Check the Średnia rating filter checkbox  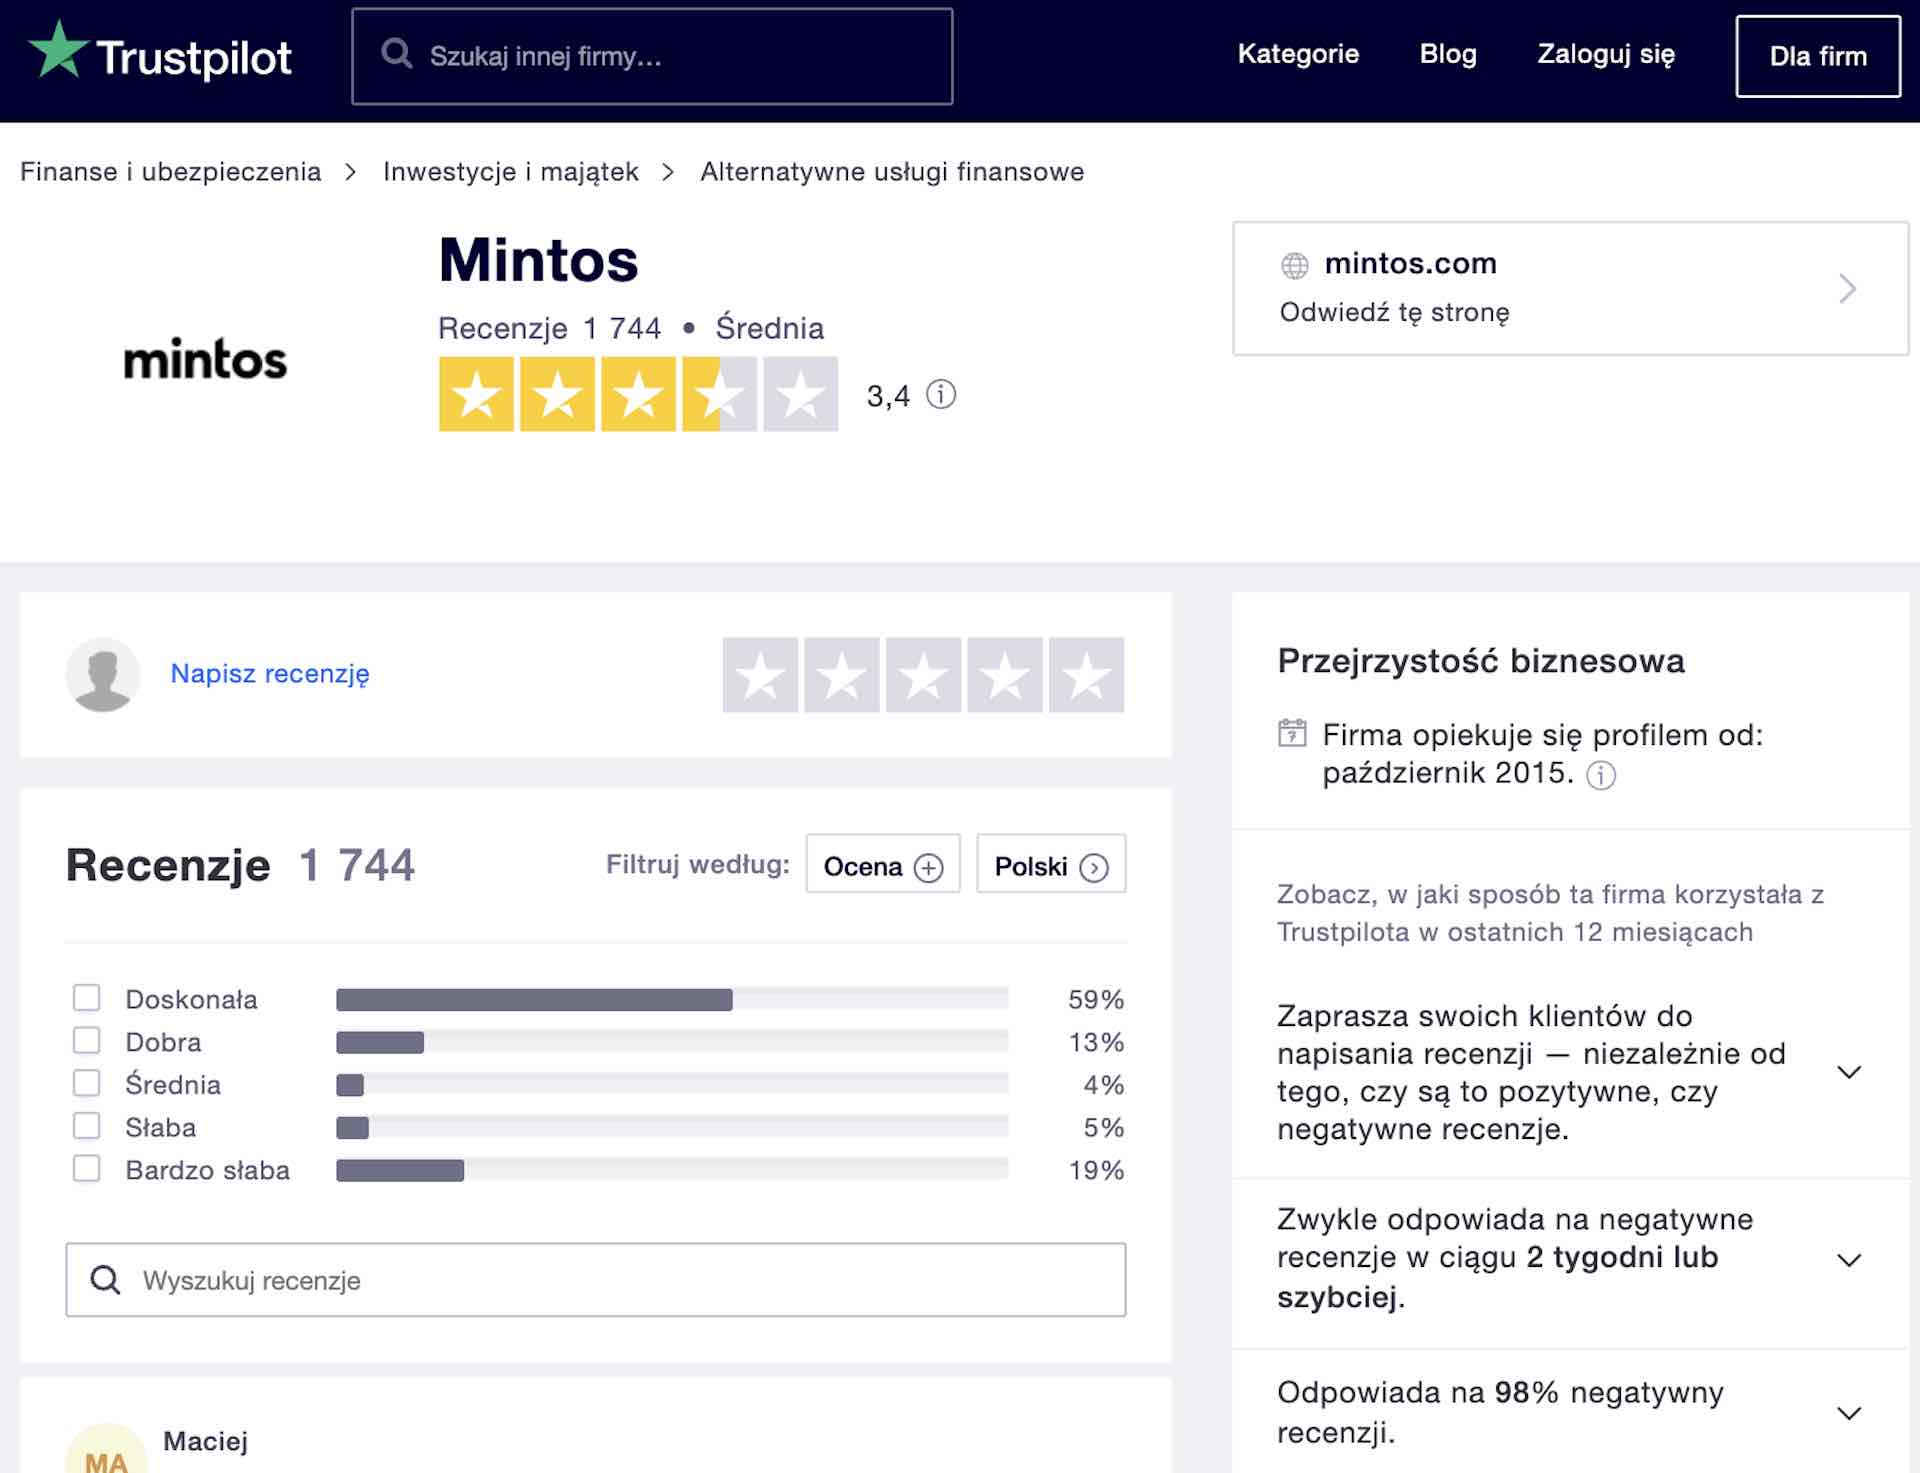pos(87,1084)
